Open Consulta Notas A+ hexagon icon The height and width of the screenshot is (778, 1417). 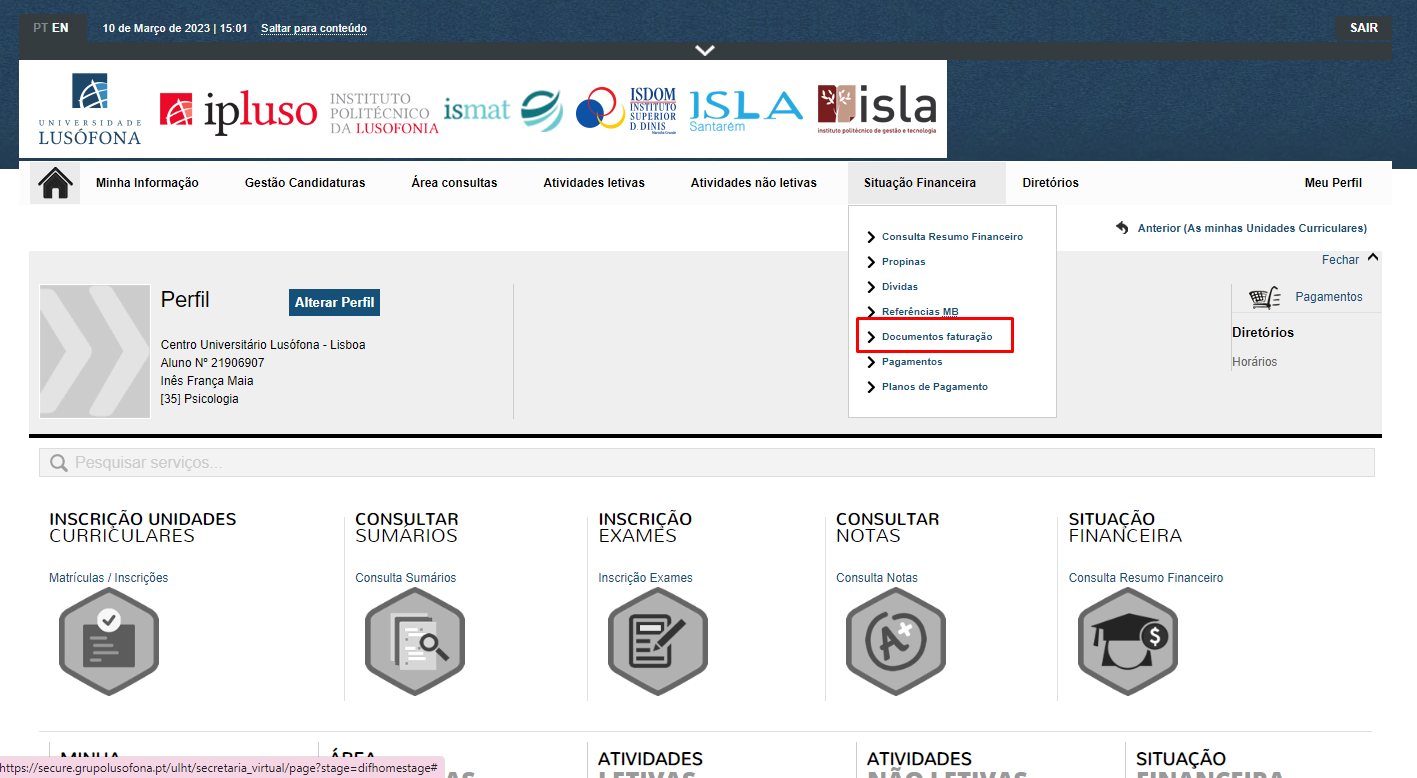click(x=896, y=642)
